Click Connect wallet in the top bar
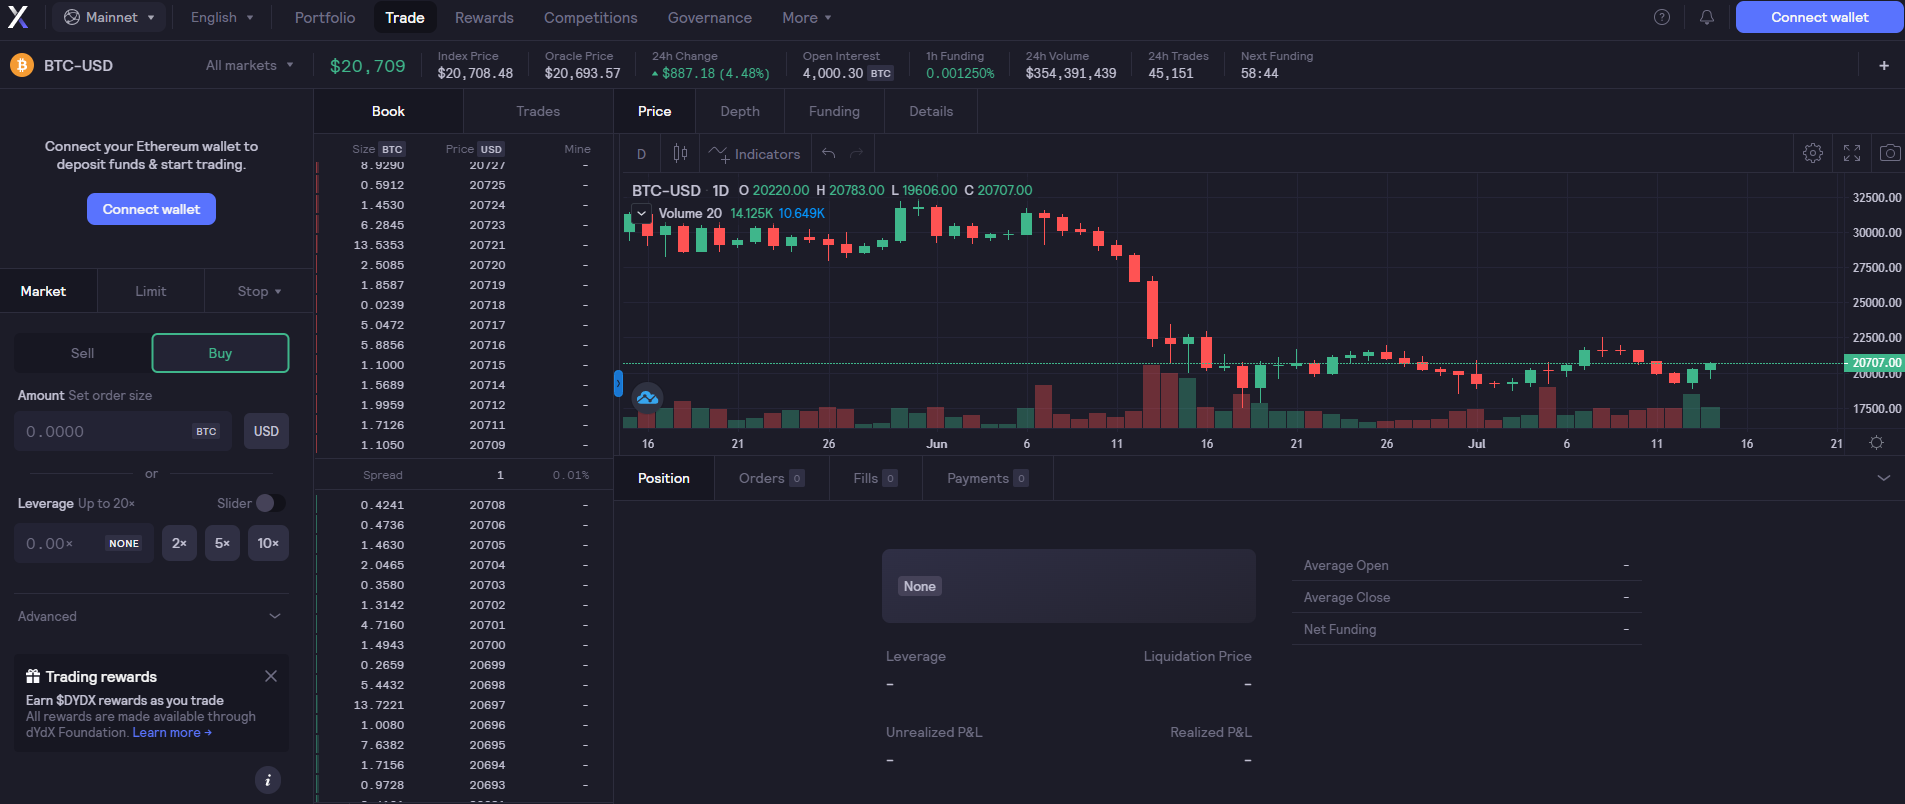 tap(1820, 17)
